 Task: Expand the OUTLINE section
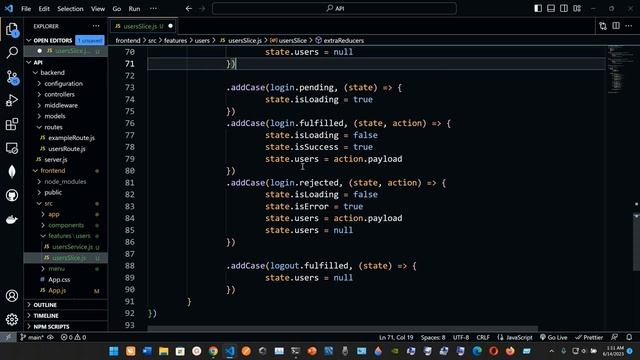pos(66,305)
